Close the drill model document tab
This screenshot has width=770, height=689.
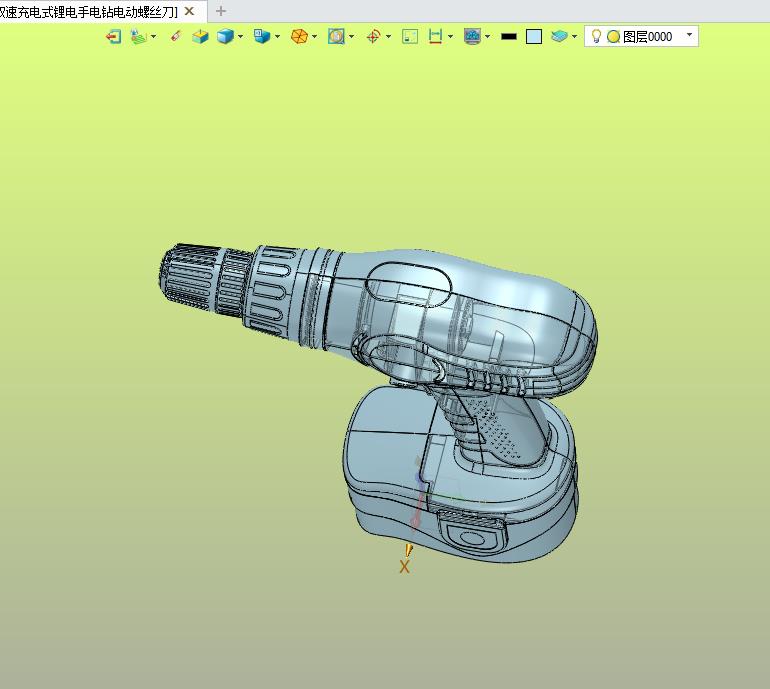coord(189,11)
